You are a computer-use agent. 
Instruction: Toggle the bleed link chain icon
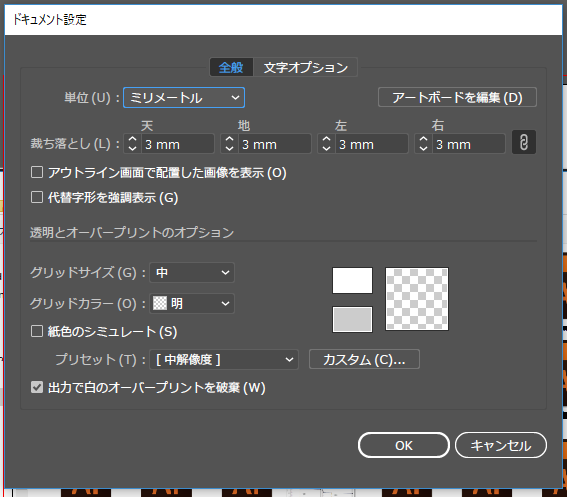pos(524,142)
